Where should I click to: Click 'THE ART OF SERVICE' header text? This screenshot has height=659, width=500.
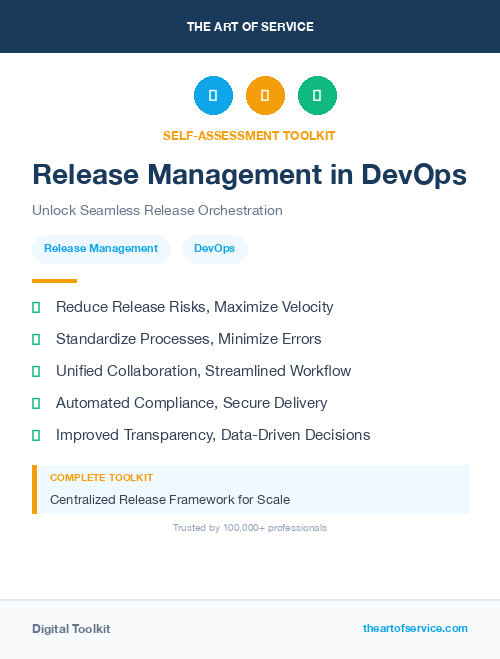(x=250, y=27)
